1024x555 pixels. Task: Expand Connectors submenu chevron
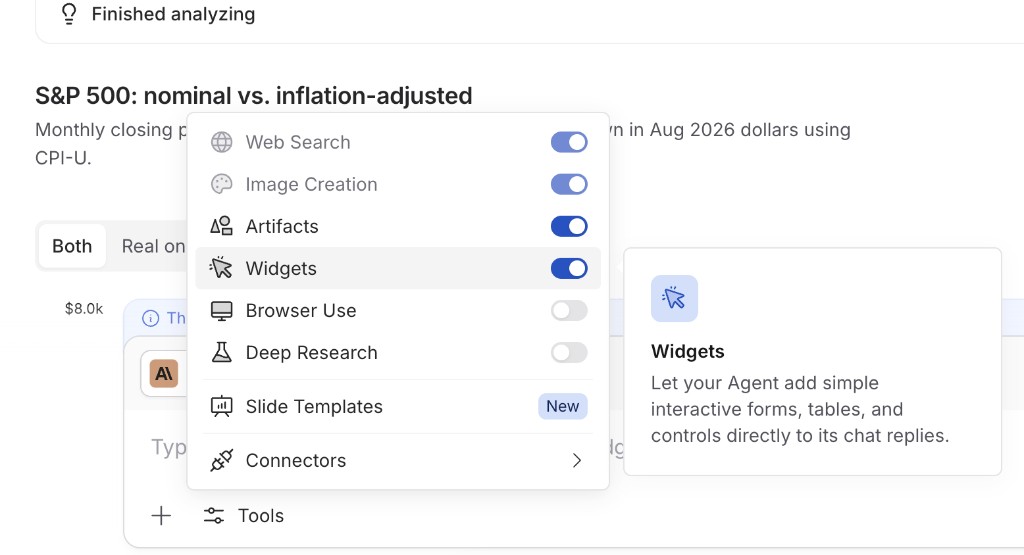point(577,460)
